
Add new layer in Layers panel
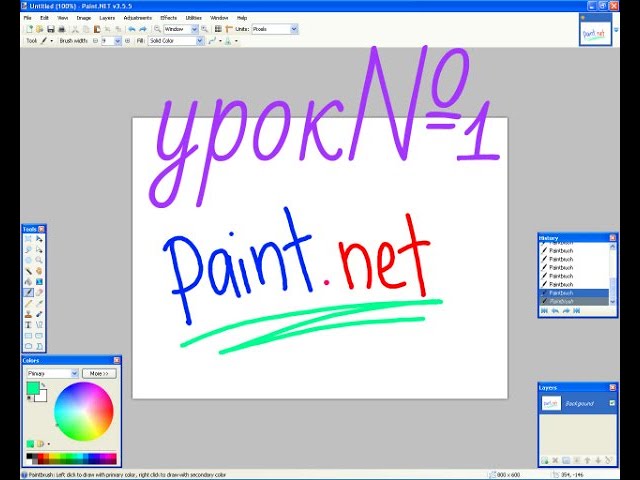click(544, 460)
